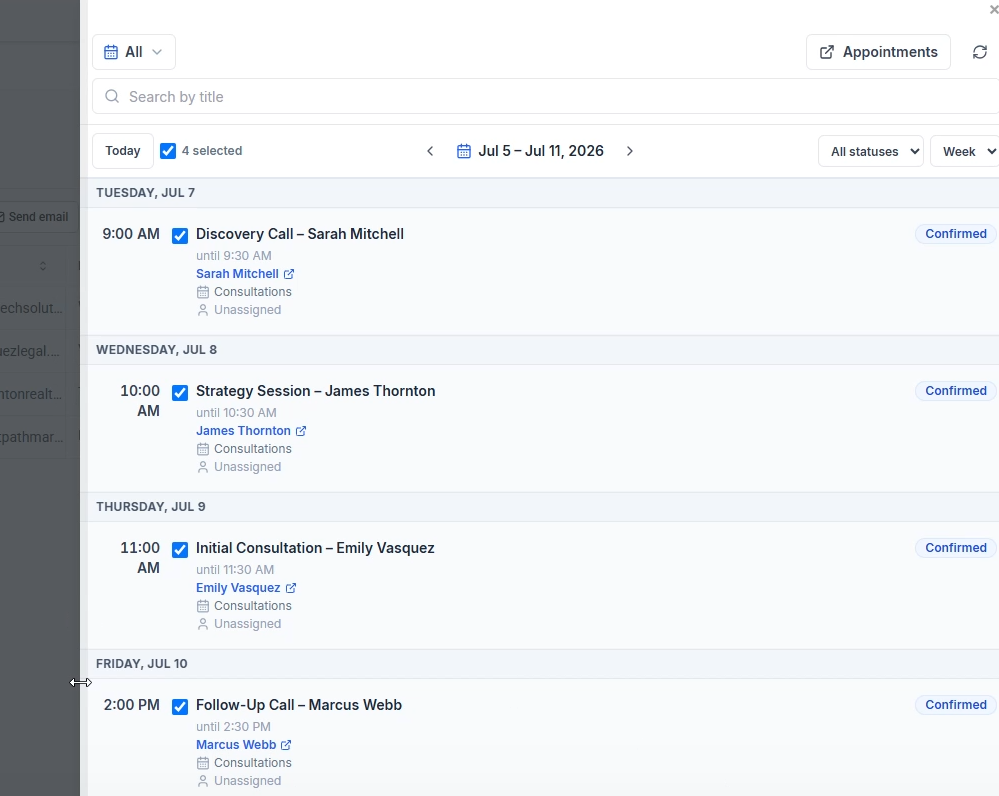Click the sort arrows in background table
Screen dimensions: 999x796
(43, 266)
